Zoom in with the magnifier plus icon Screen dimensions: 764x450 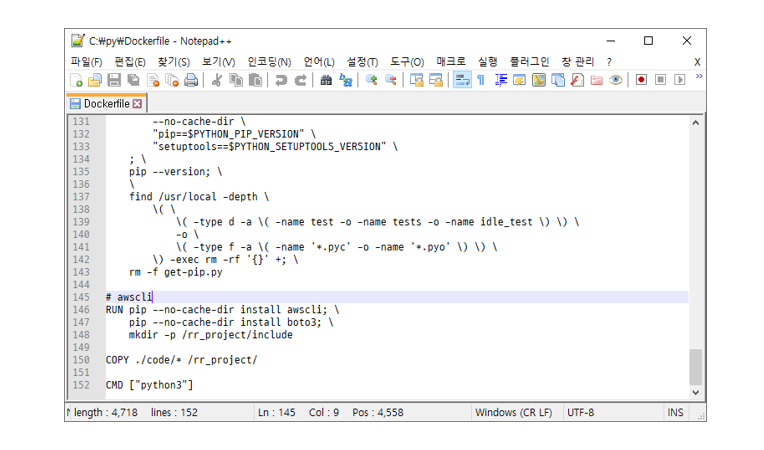(x=372, y=80)
